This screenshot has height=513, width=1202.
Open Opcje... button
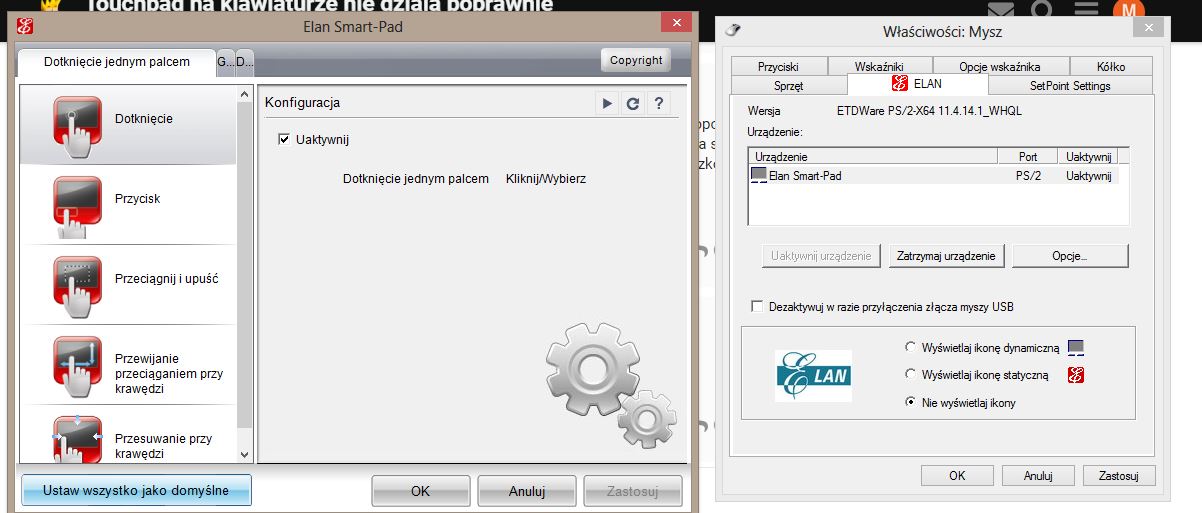click(x=1070, y=256)
